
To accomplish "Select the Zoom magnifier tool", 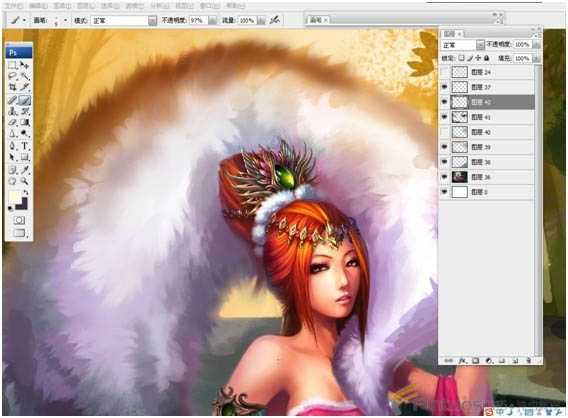I will click(x=25, y=181).
